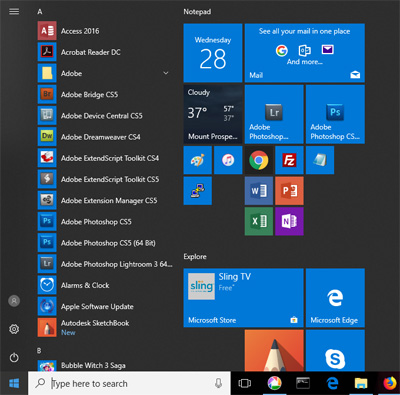Open Adobe Bridge CS5
This screenshot has height=395, width=400.
pyautogui.click(x=105, y=95)
